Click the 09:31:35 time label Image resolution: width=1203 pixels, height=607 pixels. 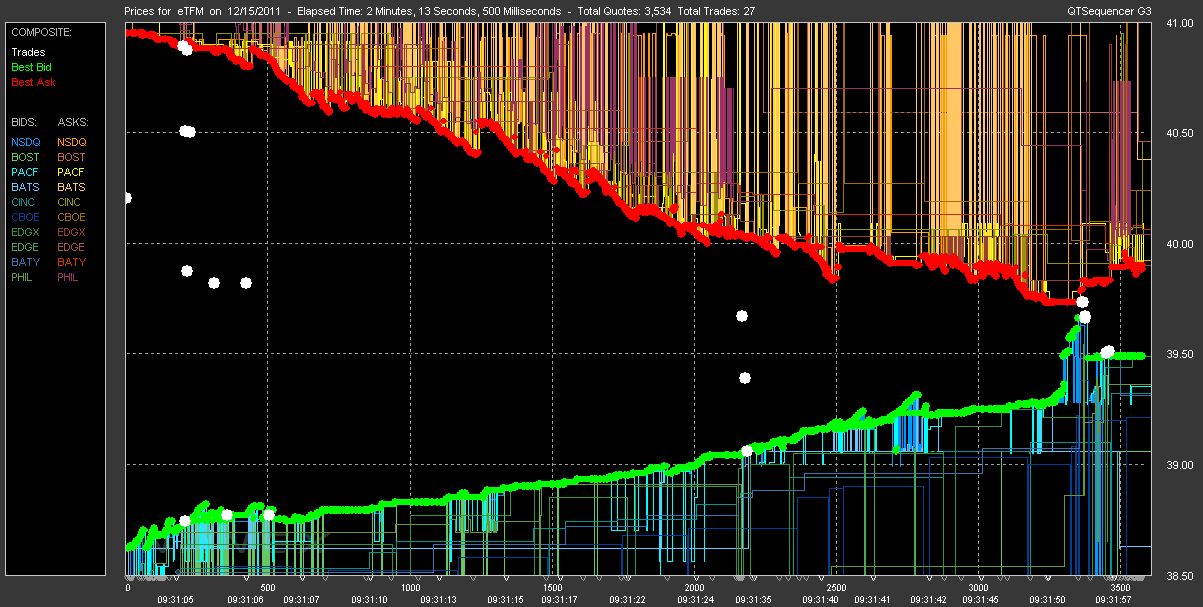[754, 600]
